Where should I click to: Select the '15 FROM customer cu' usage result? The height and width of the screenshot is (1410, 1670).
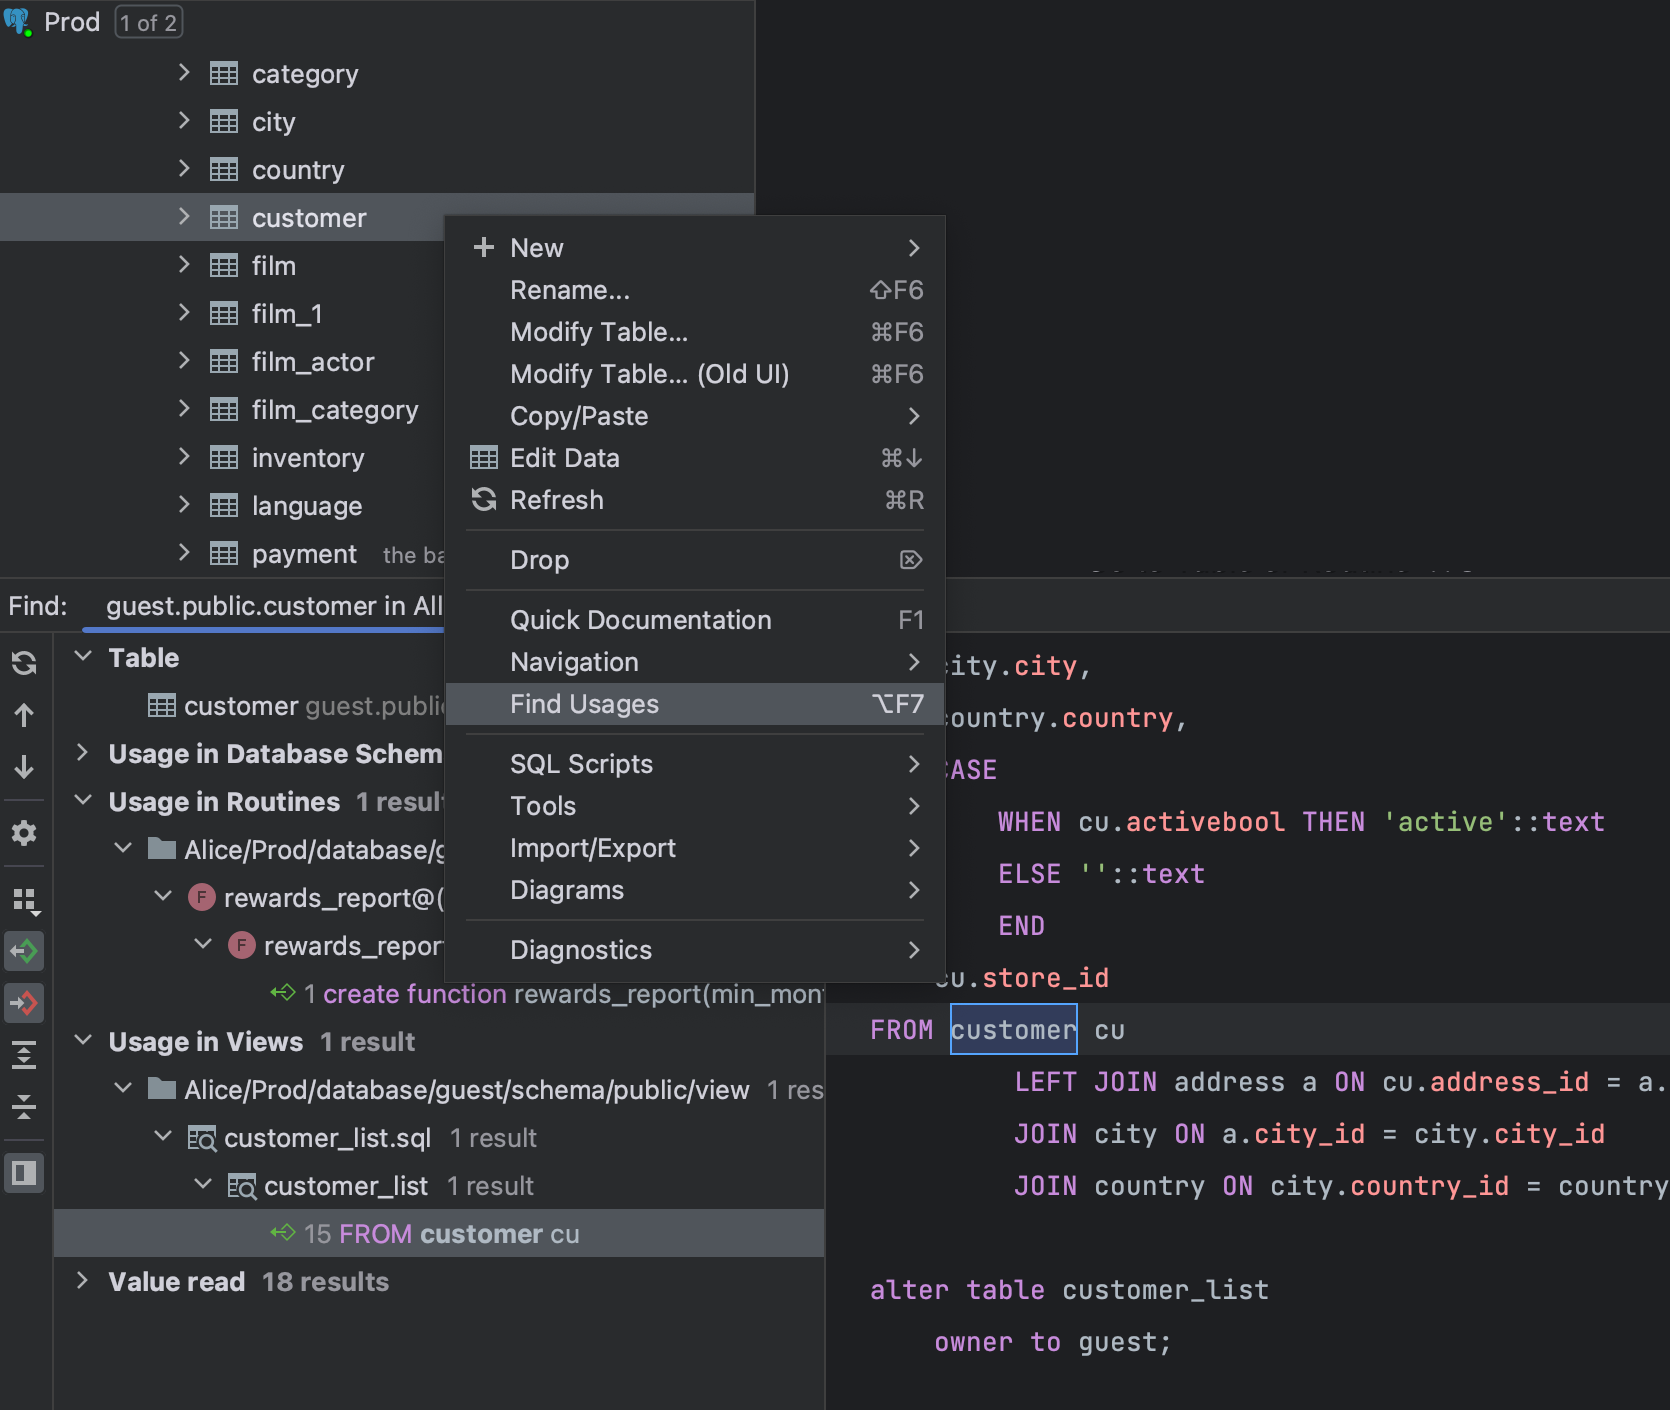[x=441, y=1234]
